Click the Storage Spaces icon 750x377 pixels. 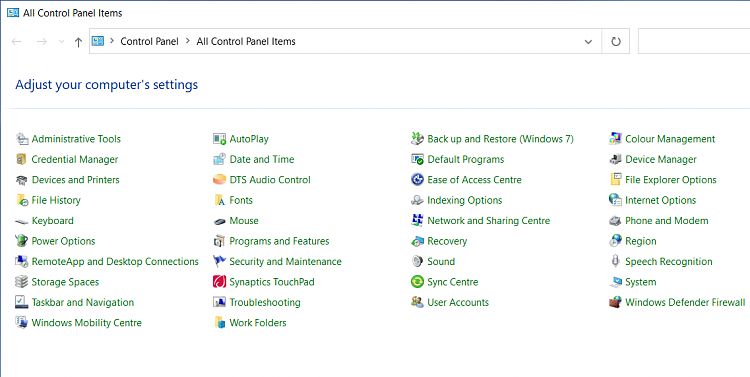coord(22,282)
